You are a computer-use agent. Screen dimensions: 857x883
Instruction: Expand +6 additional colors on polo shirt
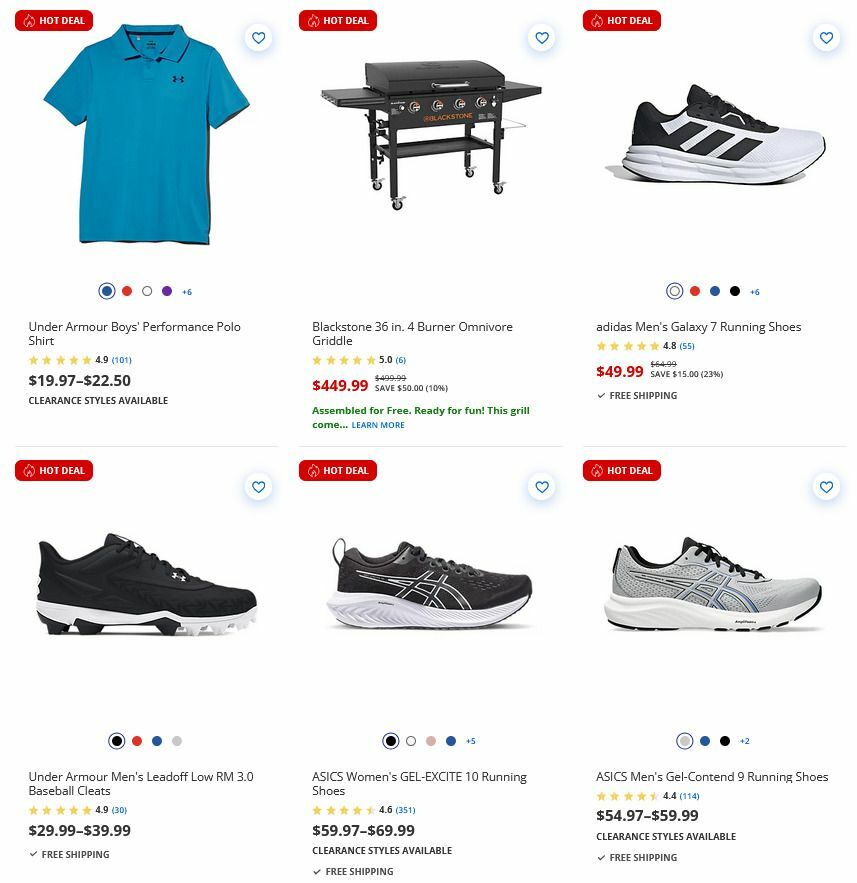coord(186,292)
